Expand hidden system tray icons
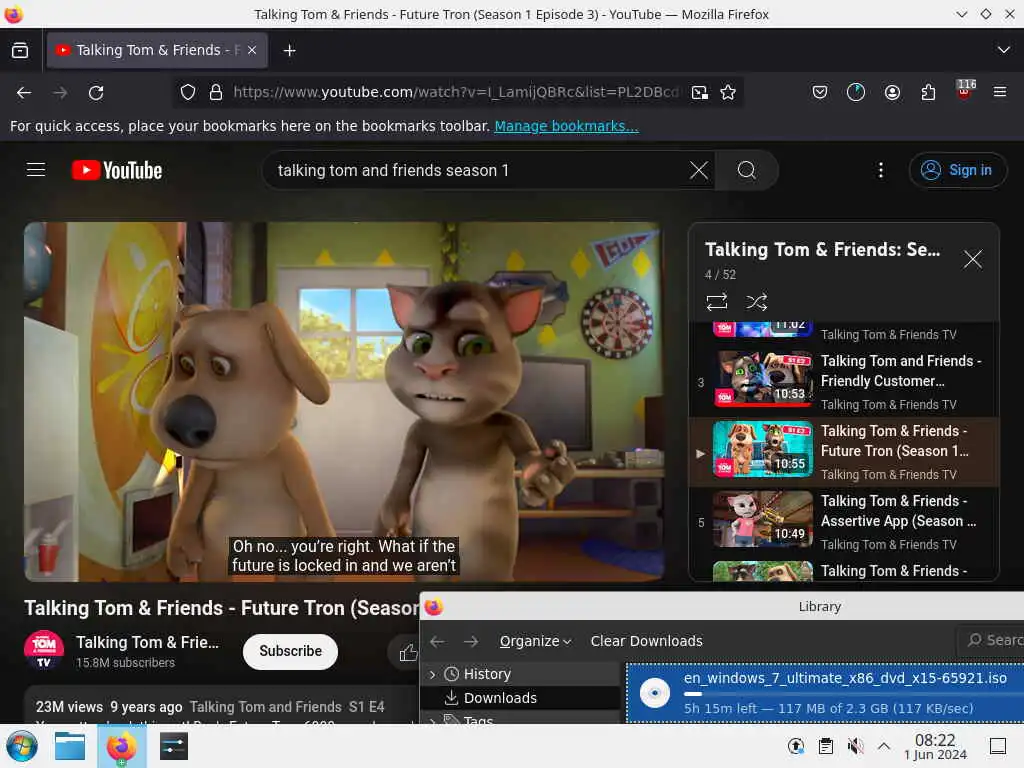The image size is (1024, 768). tap(884, 746)
